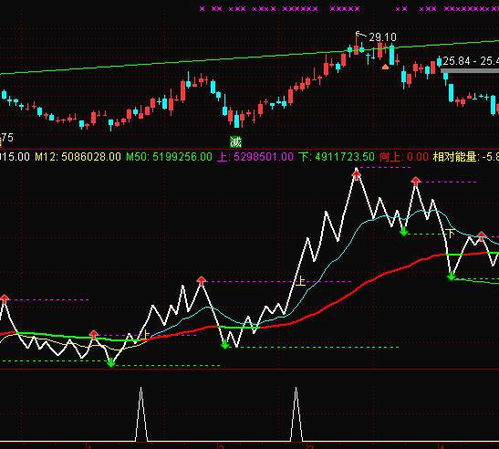Select the M50 indicator value label
The width and height of the screenshot is (499, 449).
coord(169,157)
